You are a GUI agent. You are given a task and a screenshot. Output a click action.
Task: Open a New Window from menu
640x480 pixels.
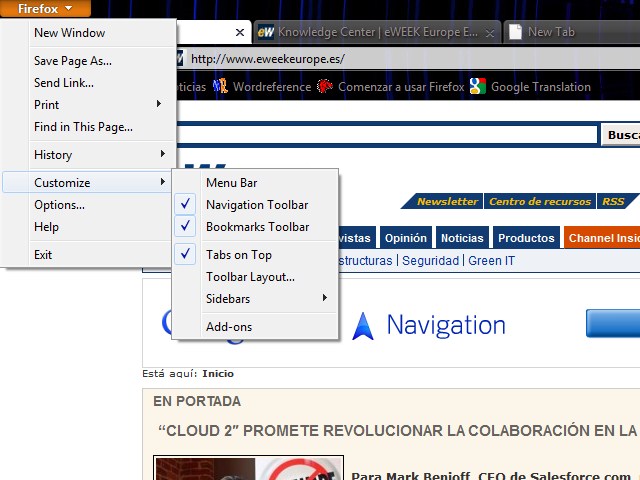coord(69,33)
